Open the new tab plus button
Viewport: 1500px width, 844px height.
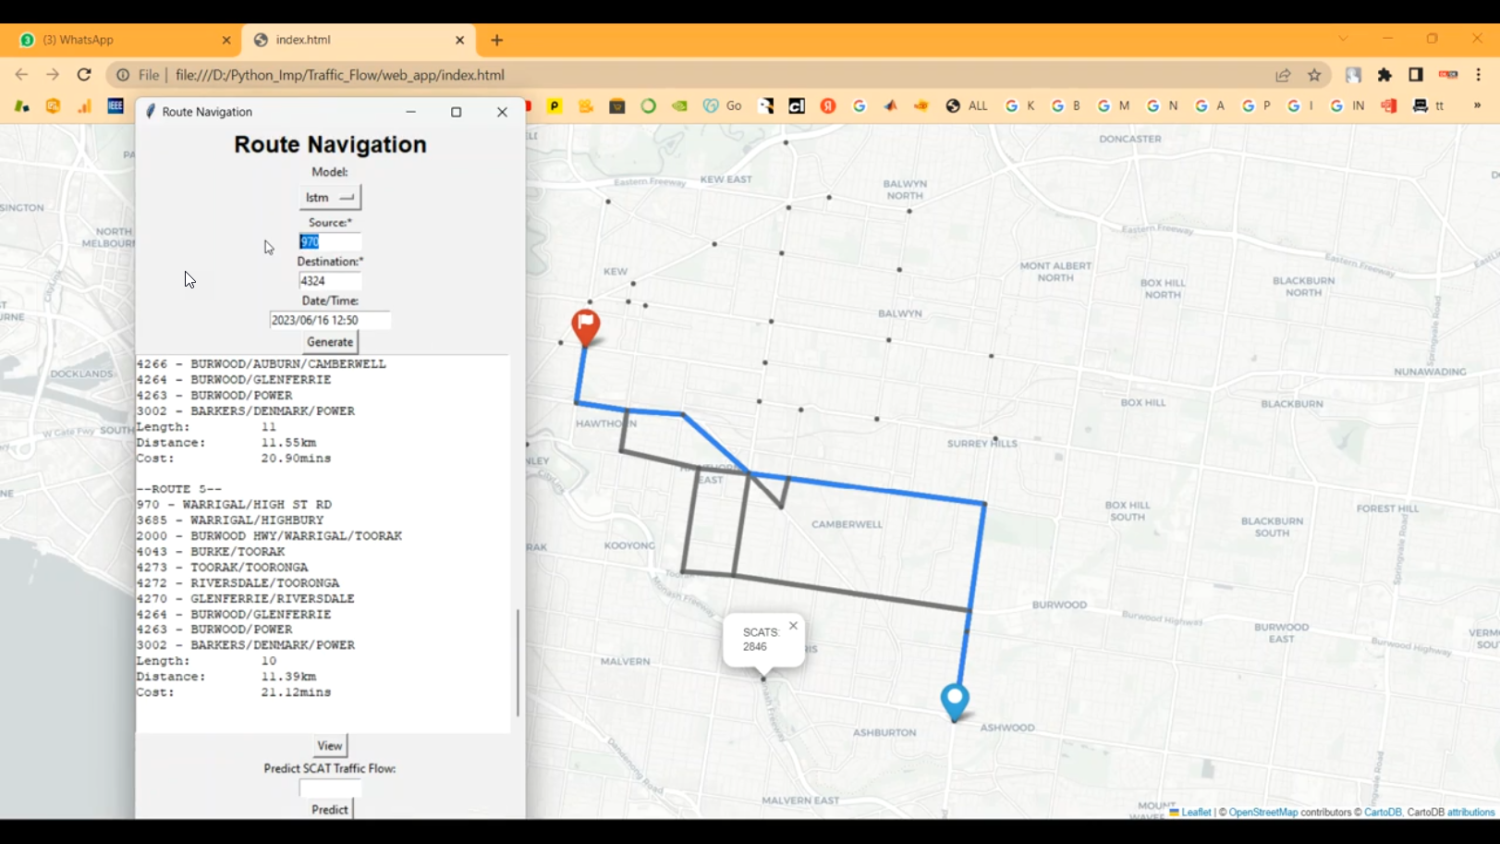tap(497, 40)
